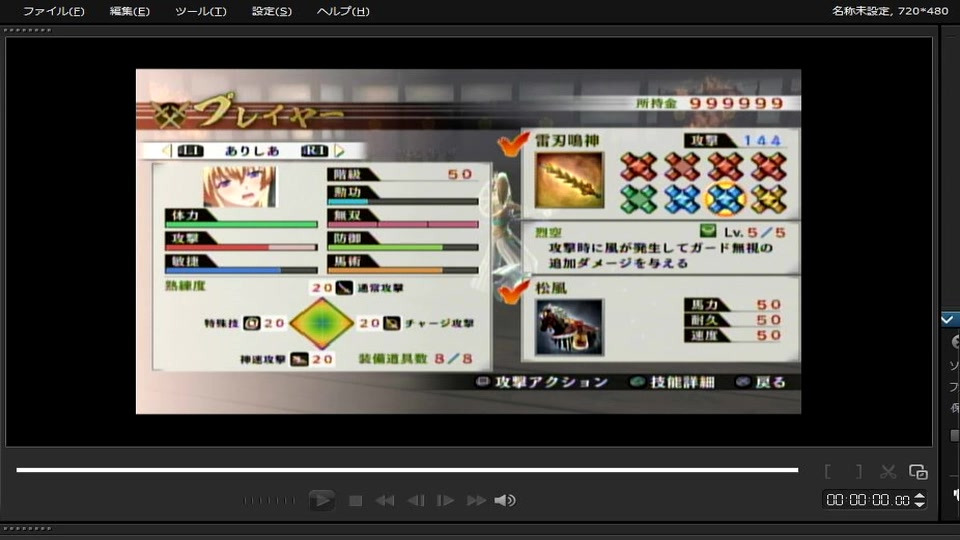960x540 pixels.
Task: Open the 編集(E) menu
Action: (129, 11)
